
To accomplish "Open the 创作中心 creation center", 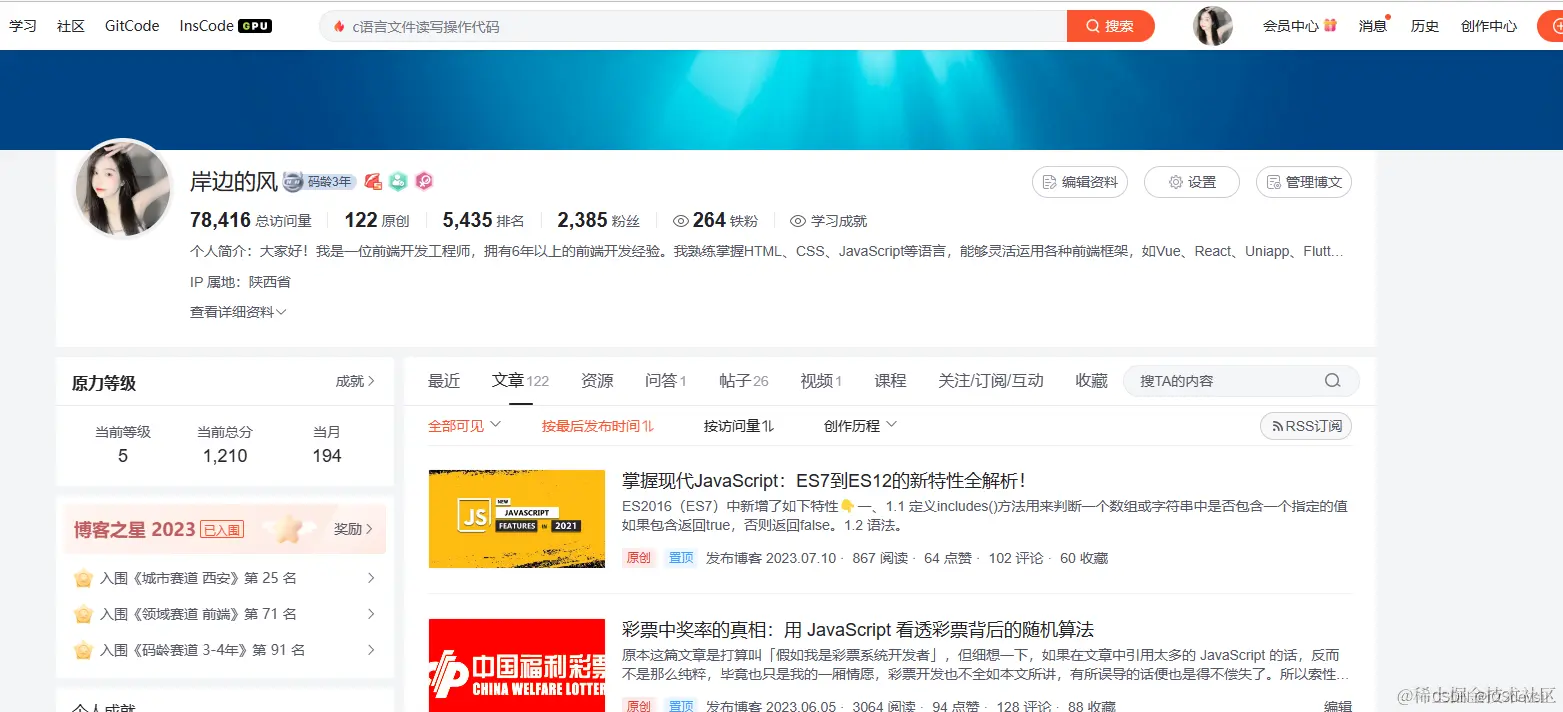I will [x=1488, y=26].
